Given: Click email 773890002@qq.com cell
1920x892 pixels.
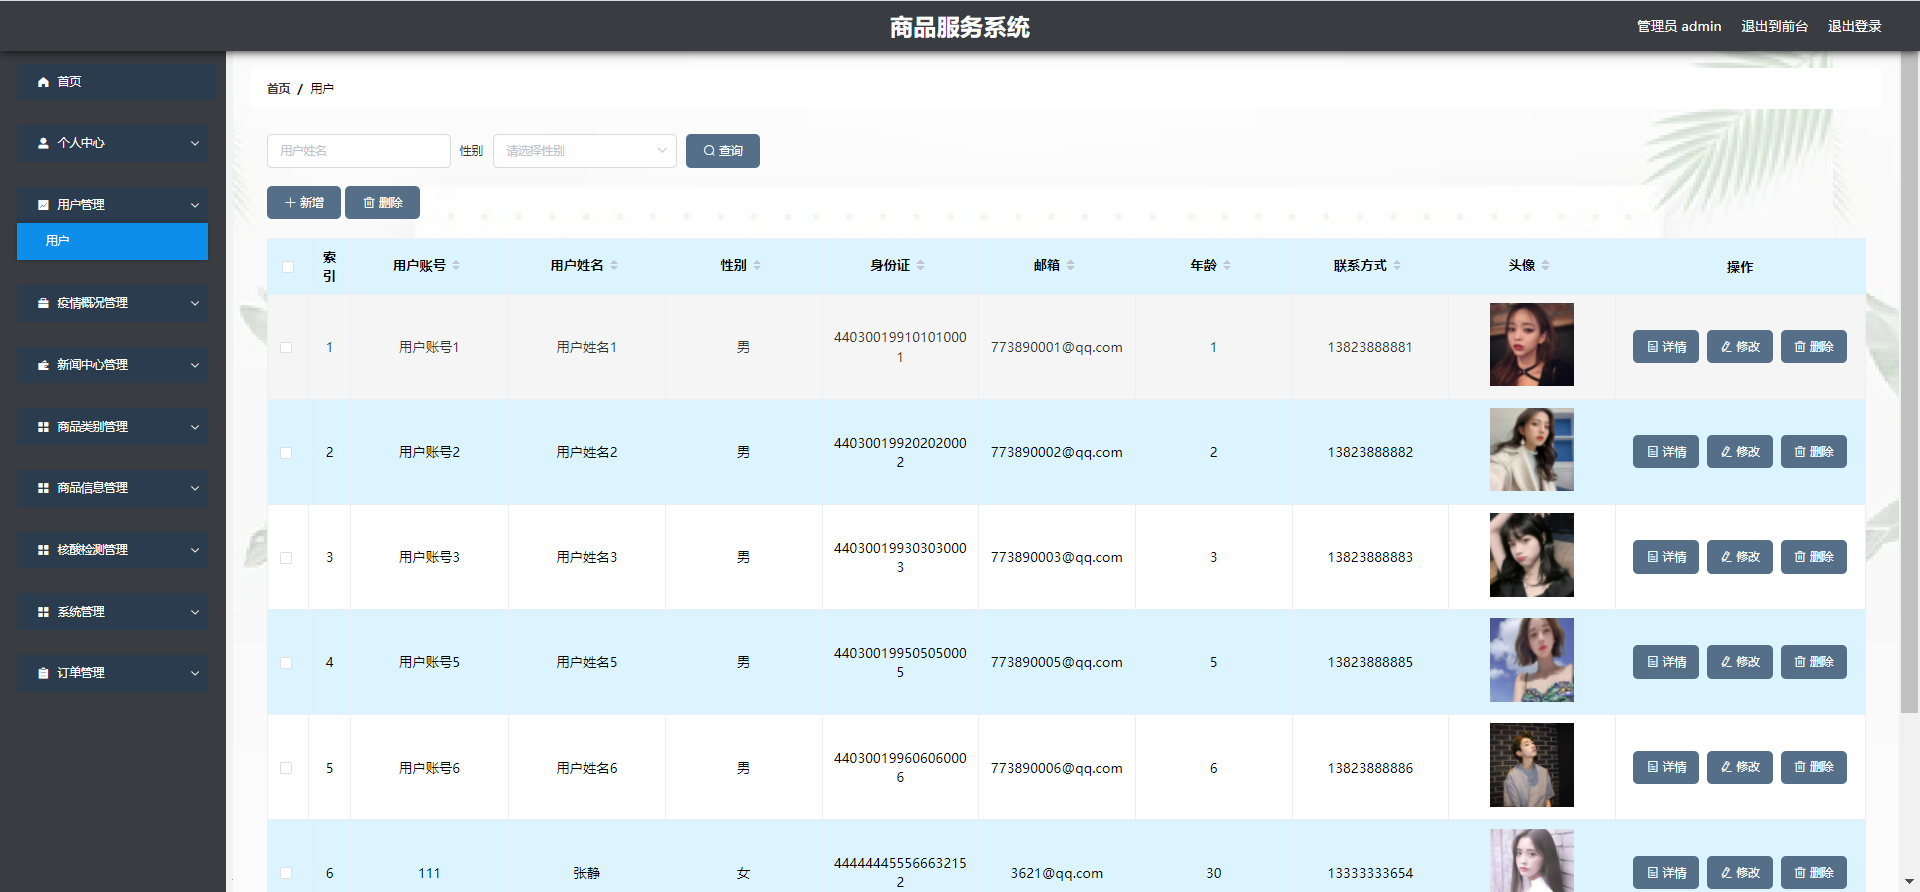Looking at the screenshot, I should coord(1057,453).
